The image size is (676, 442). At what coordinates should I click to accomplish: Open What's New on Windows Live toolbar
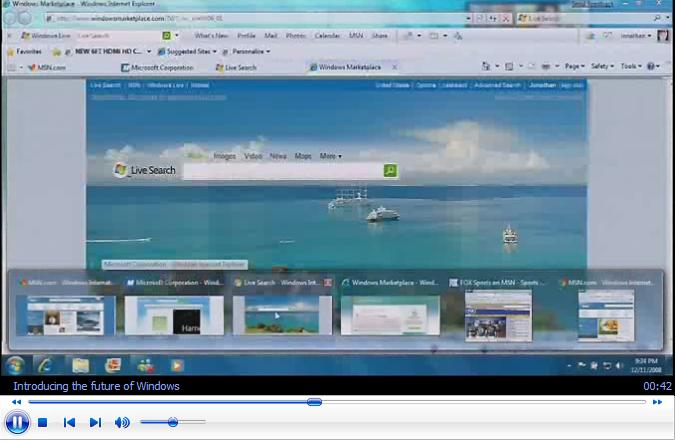tap(211, 36)
